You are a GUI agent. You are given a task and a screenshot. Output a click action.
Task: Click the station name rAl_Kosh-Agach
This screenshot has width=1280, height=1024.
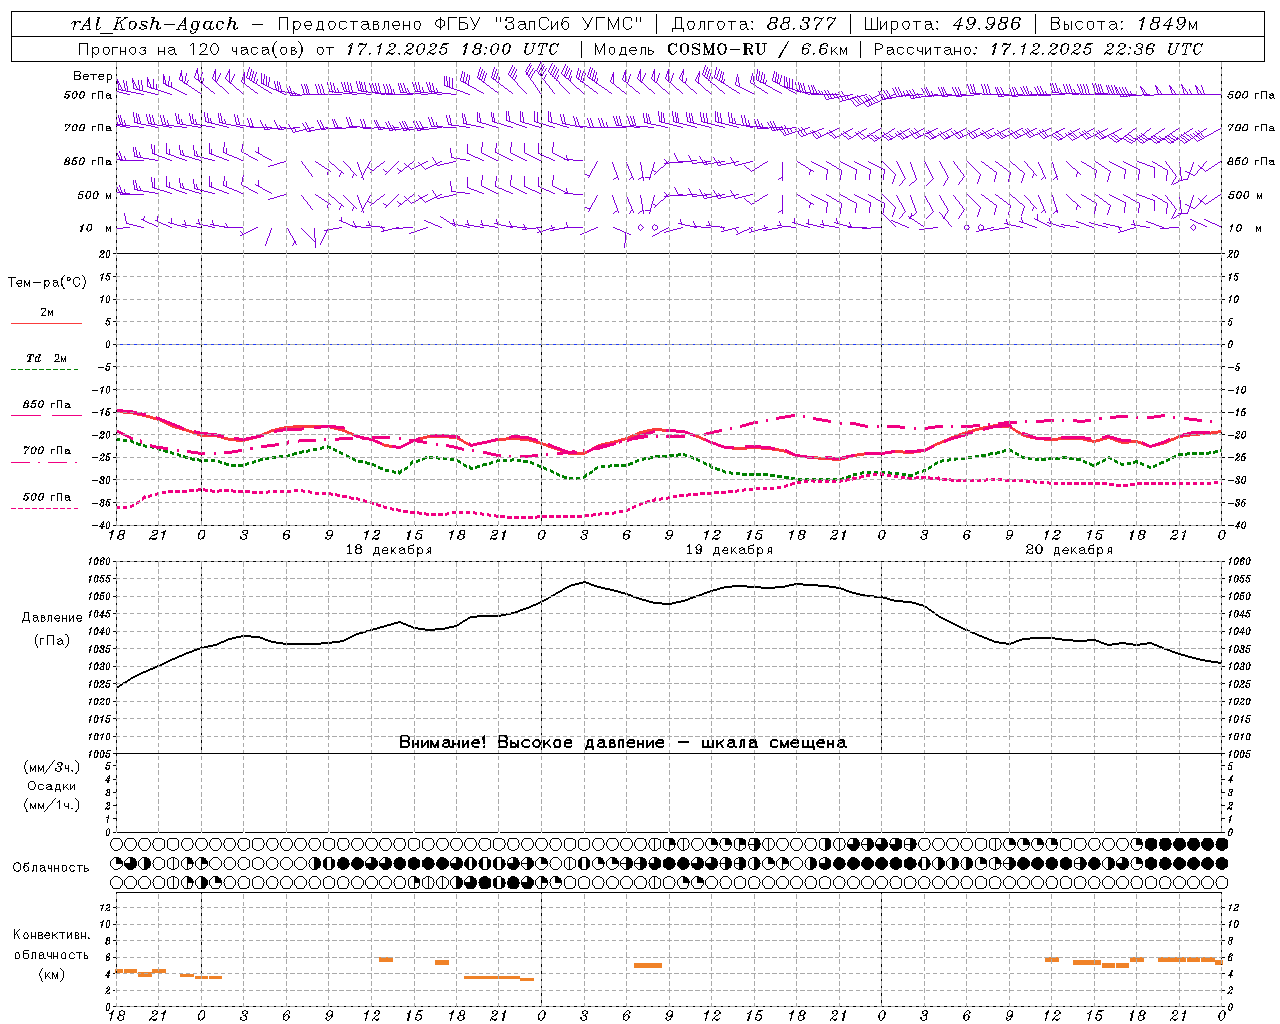[155, 24]
